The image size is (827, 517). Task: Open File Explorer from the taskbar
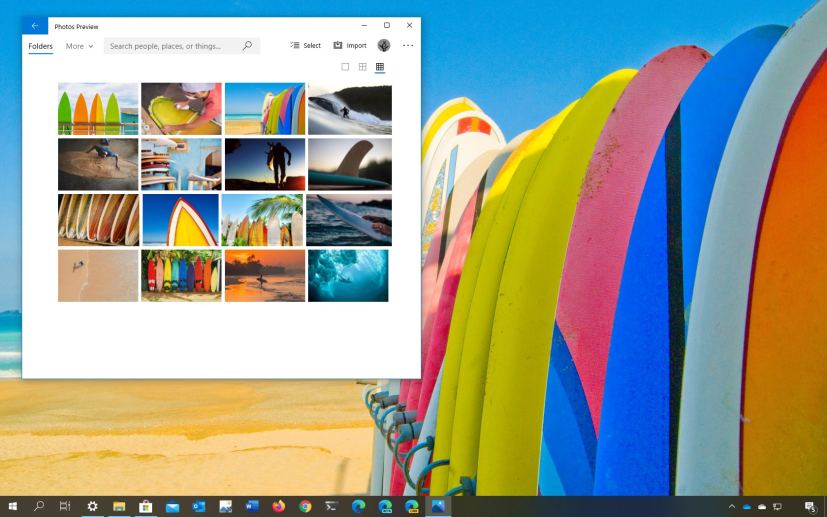click(119, 506)
